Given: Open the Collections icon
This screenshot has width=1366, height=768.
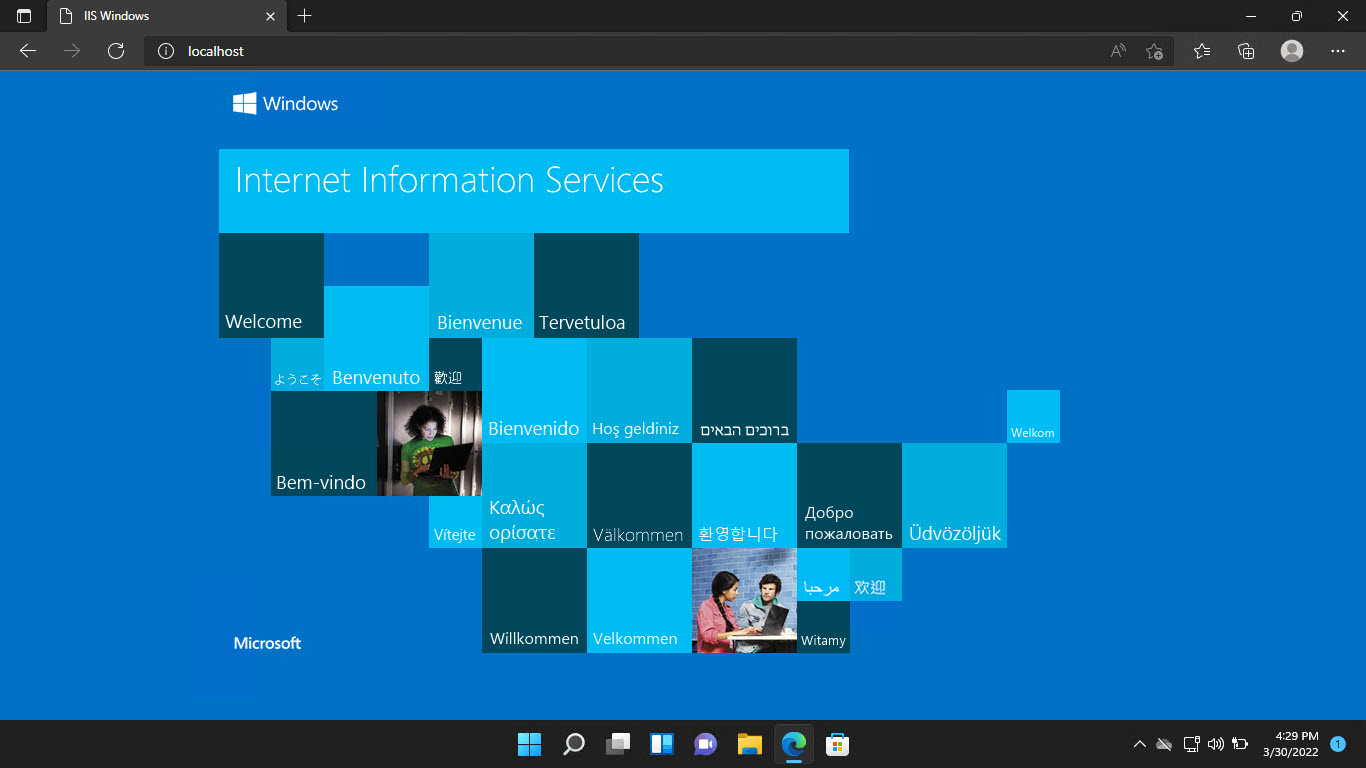Looking at the screenshot, I should [1246, 51].
